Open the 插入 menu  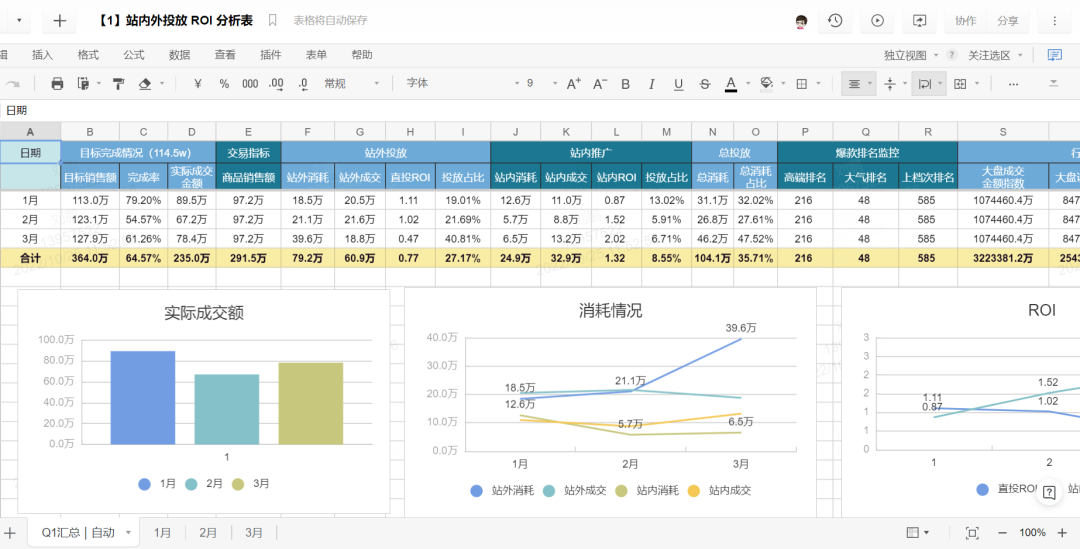coord(43,55)
